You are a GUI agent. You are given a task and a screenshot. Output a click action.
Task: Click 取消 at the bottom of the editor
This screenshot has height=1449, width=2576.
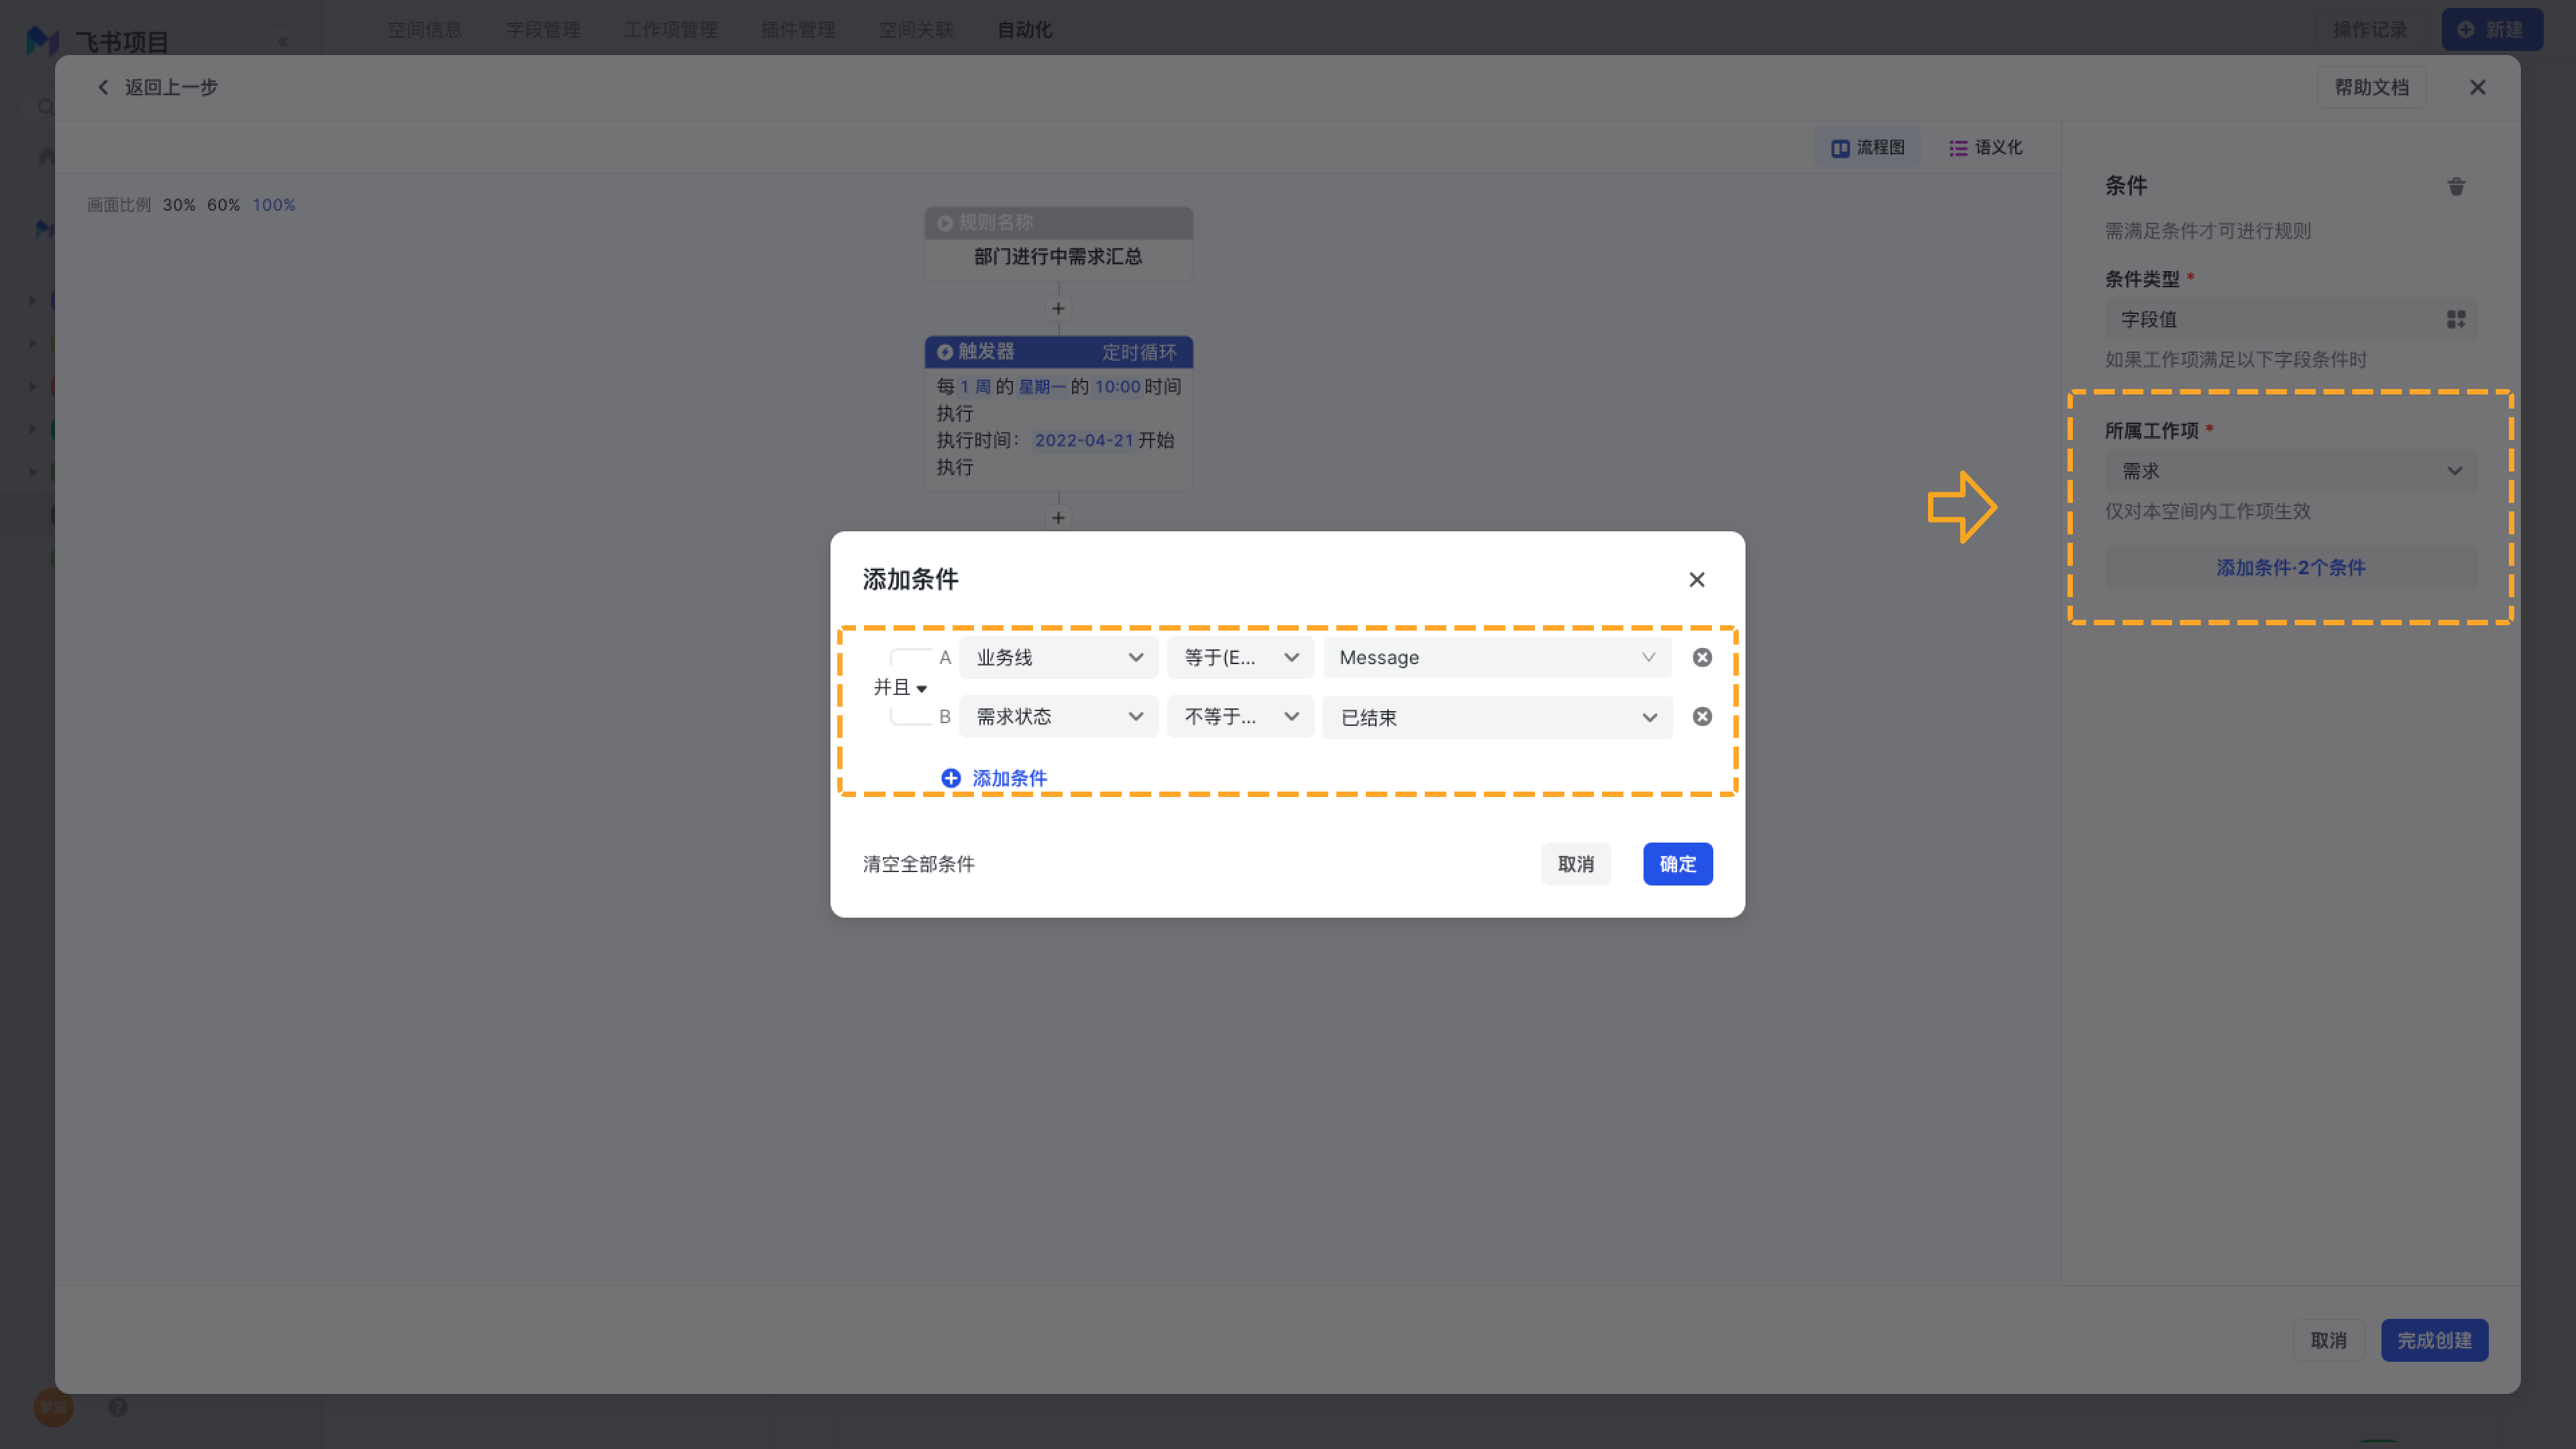point(2328,1340)
